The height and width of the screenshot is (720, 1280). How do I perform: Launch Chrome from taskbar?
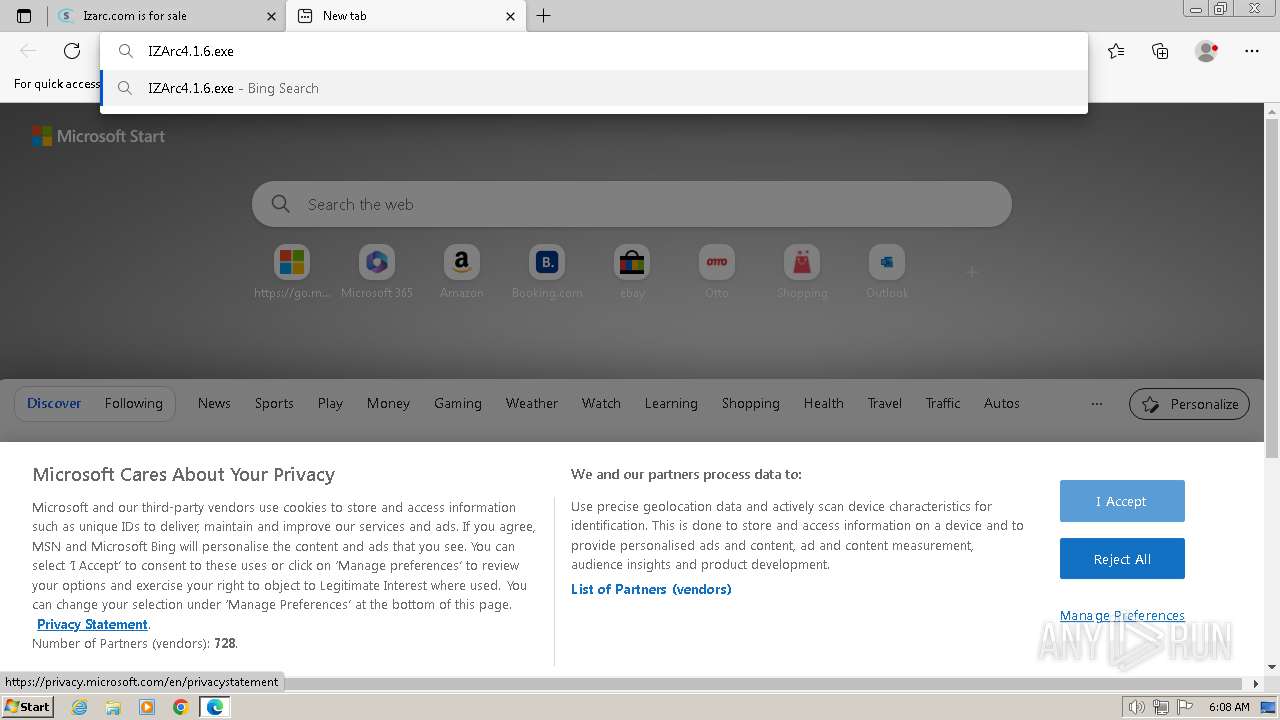click(x=181, y=707)
